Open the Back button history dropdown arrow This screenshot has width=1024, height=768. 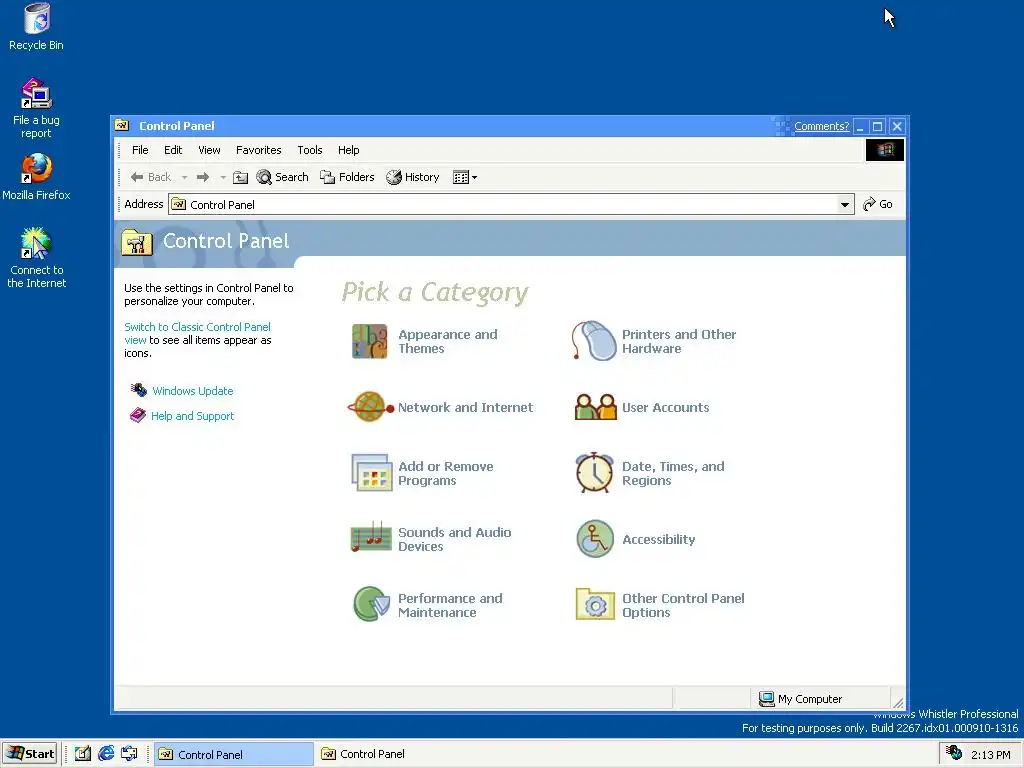pos(184,177)
